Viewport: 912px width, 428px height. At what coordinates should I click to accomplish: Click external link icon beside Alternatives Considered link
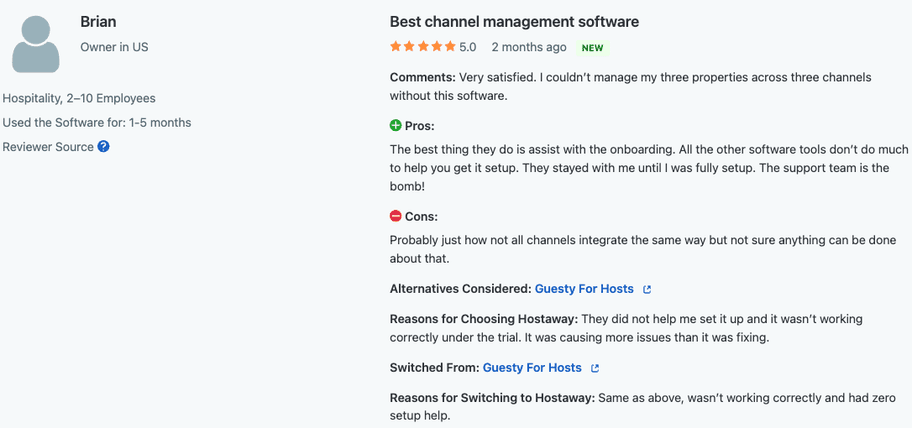click(x=647, y=289)
